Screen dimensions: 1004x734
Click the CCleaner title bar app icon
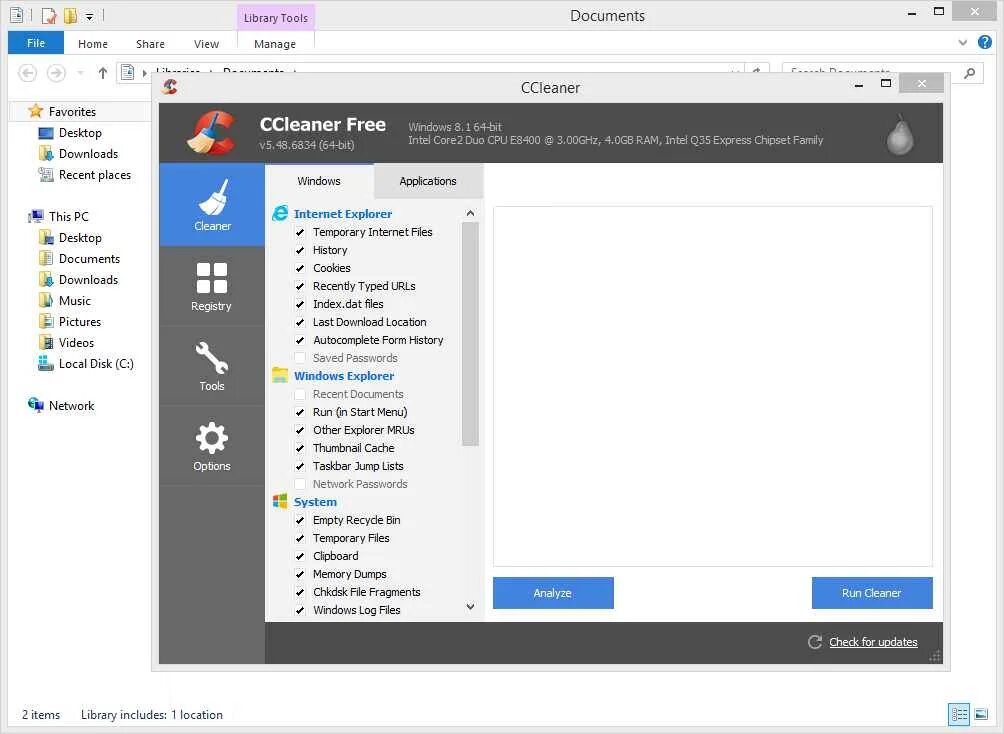(170, 86)
